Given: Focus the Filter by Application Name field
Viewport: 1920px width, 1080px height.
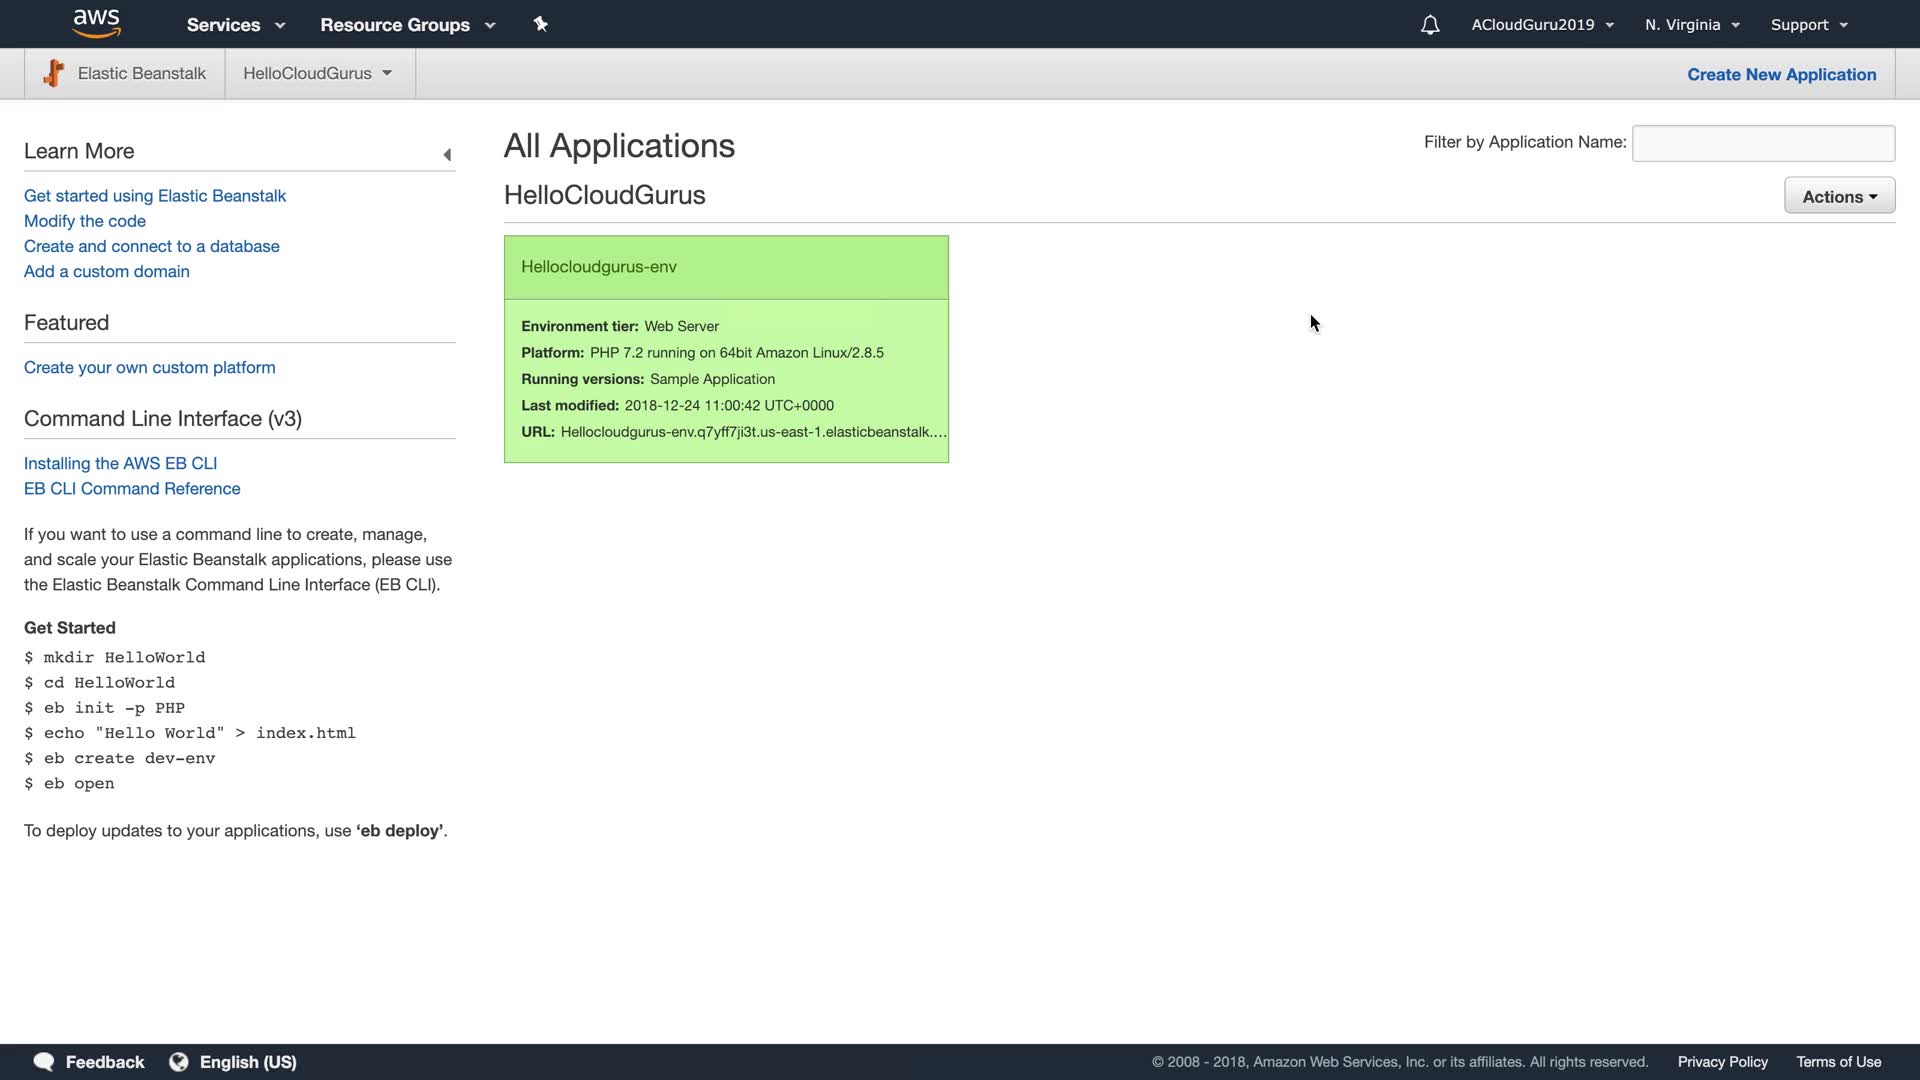Looking at the screenshot, I should 1763,143.
